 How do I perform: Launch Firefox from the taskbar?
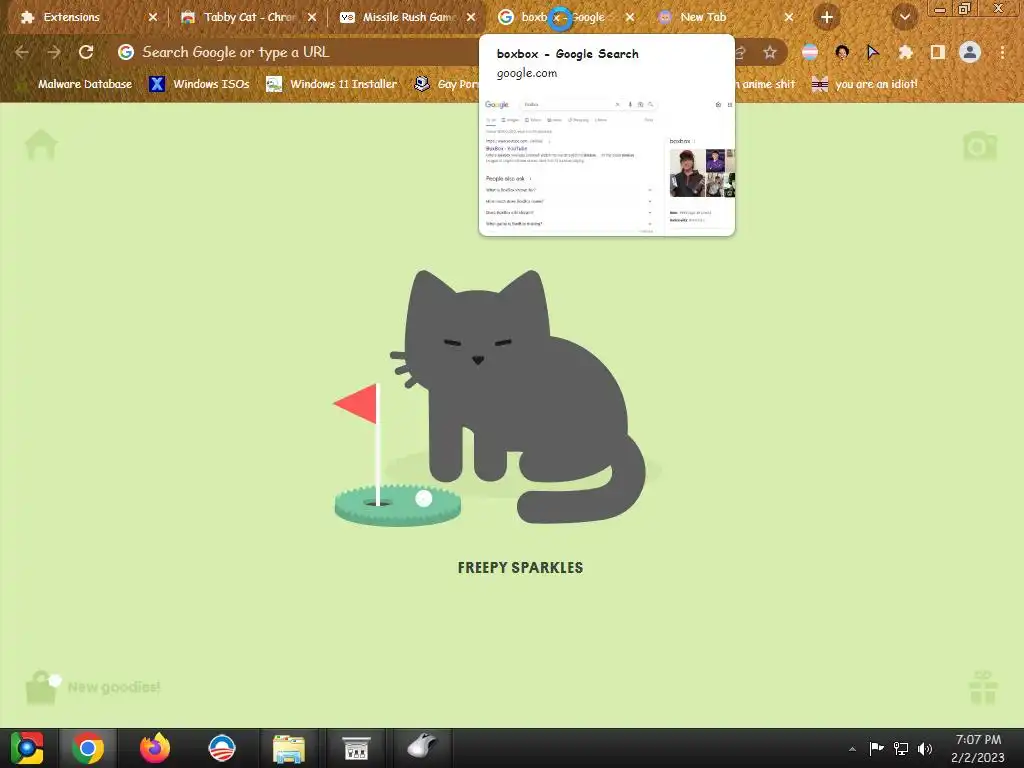(x=155, y=748)
